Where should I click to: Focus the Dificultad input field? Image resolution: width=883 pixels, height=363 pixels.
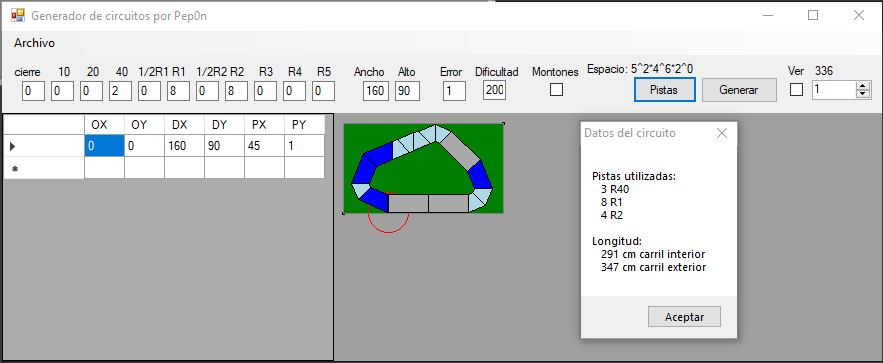494,91
